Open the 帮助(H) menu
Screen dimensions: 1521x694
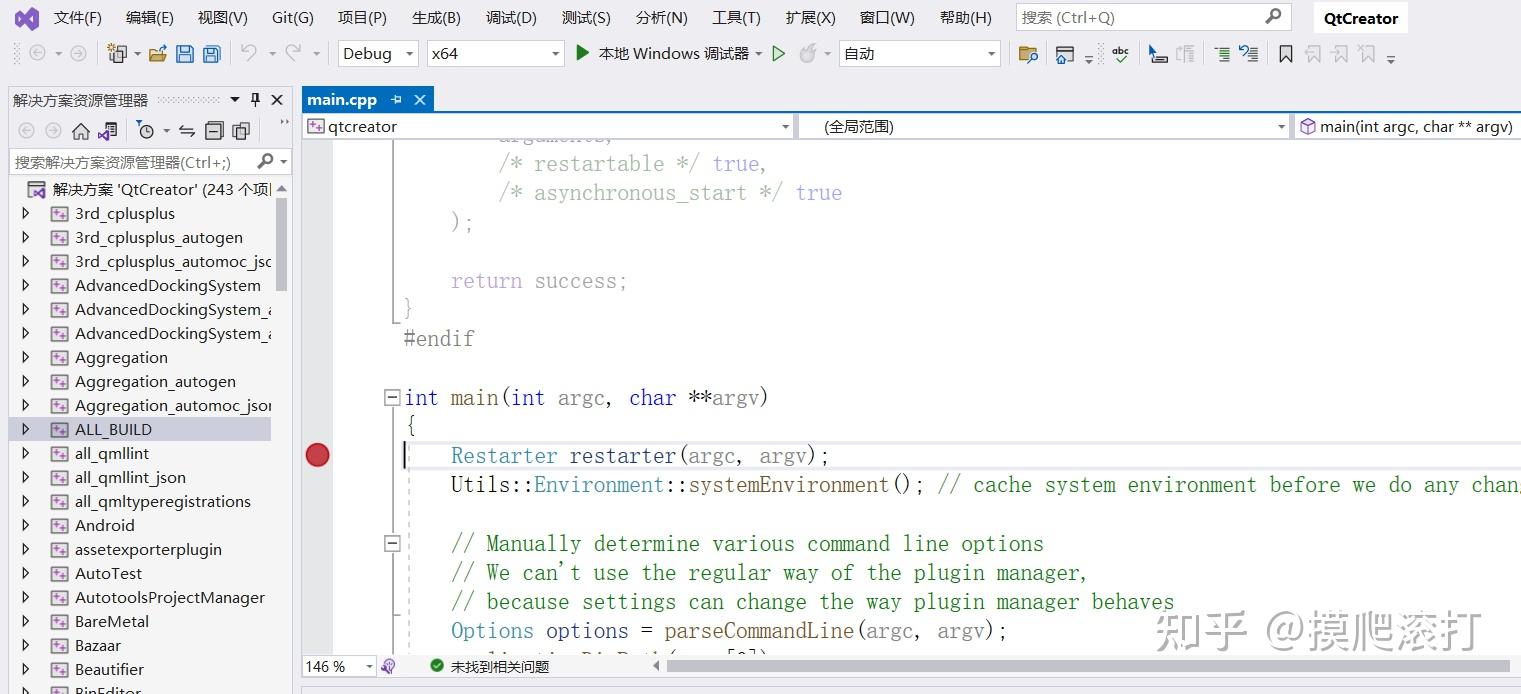tap(966, 18)
